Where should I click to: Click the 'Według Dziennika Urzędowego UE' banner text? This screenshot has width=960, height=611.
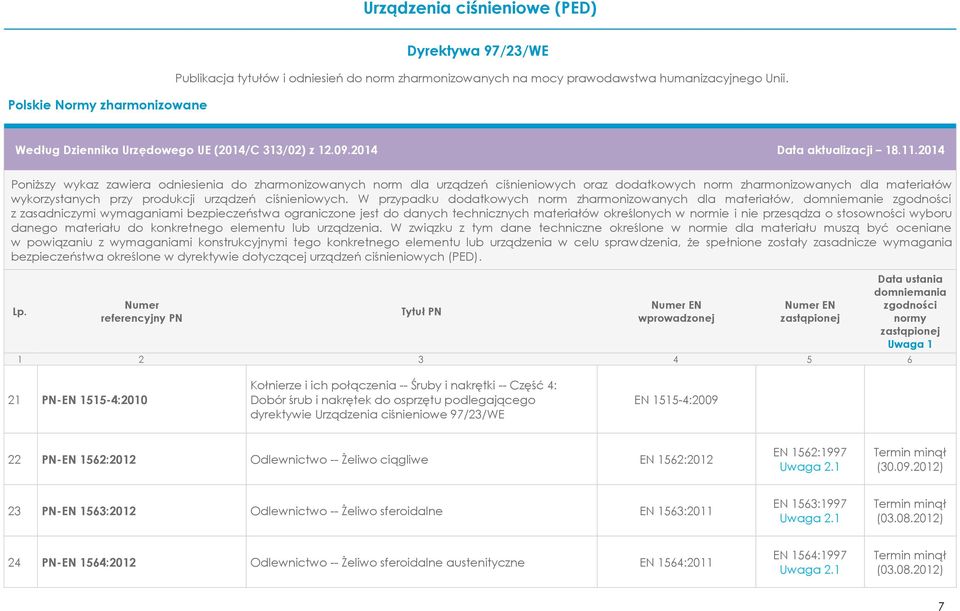point(196,150)
